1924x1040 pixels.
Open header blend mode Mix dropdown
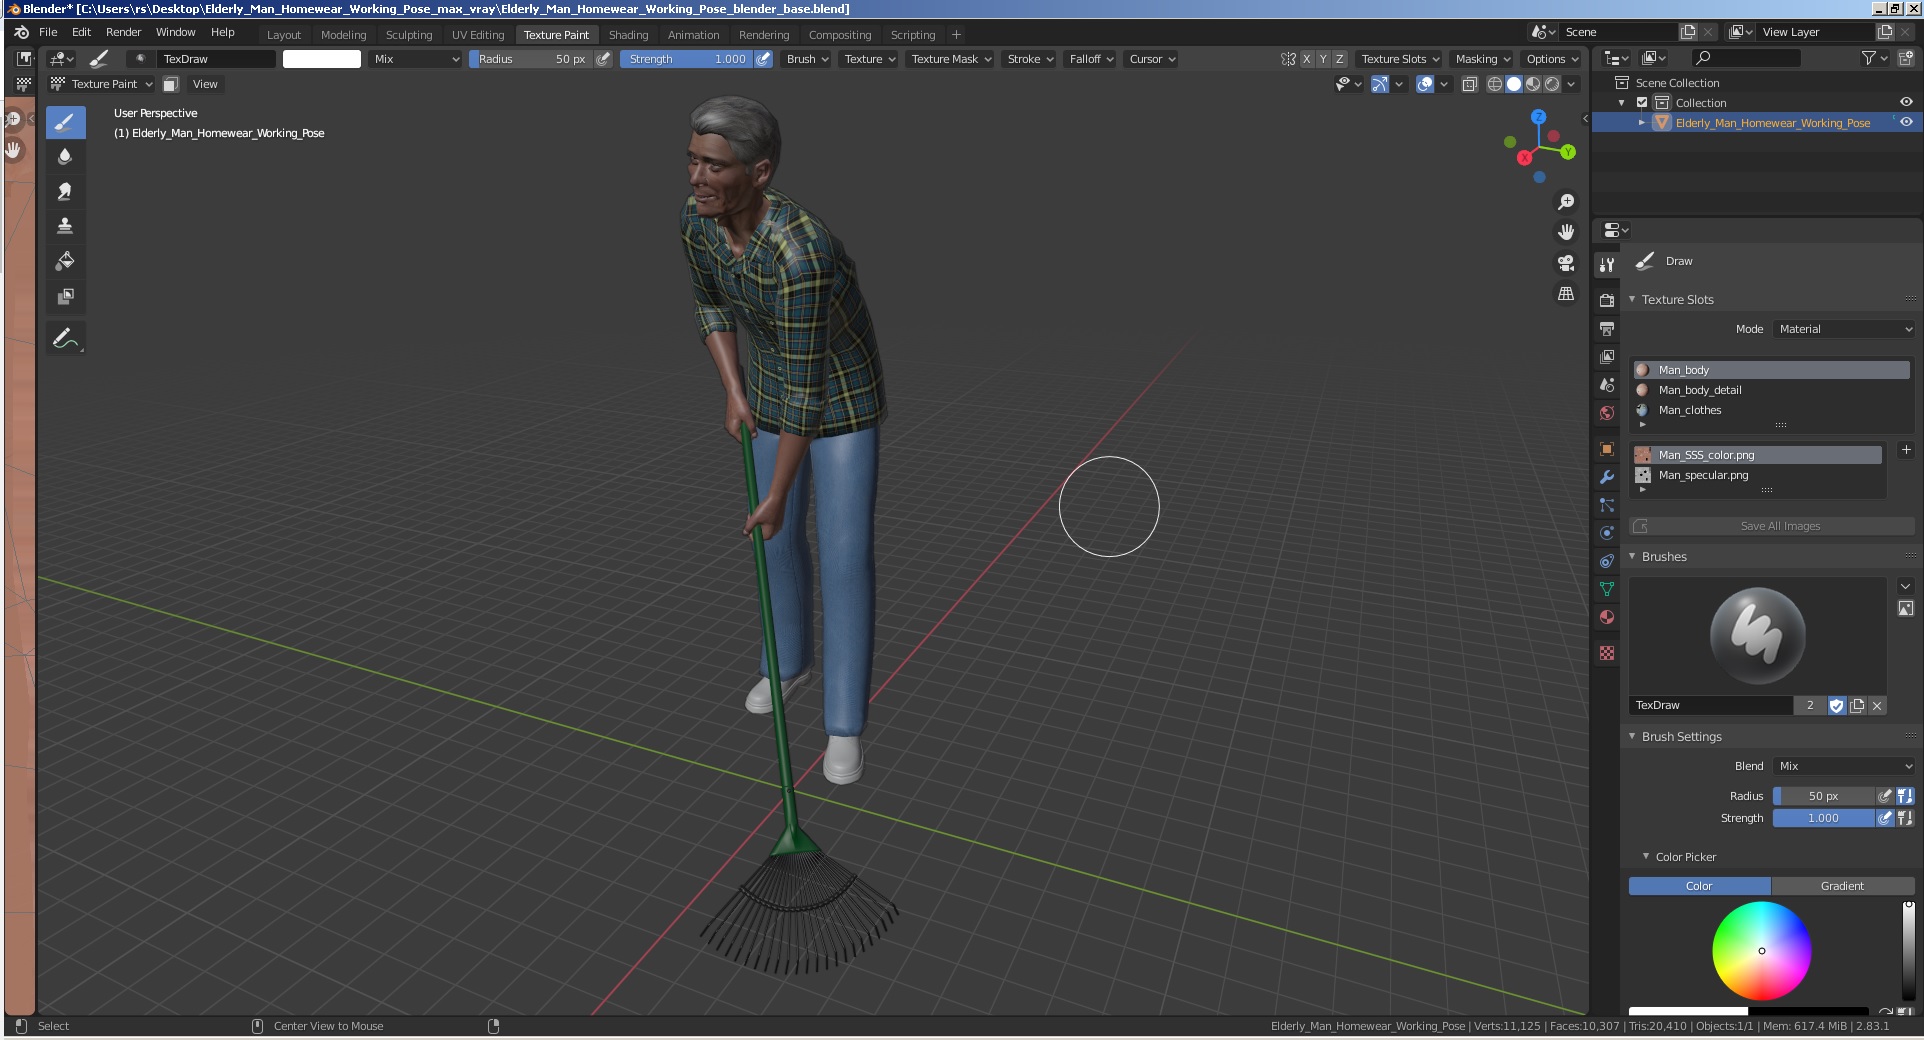[416, 59]
